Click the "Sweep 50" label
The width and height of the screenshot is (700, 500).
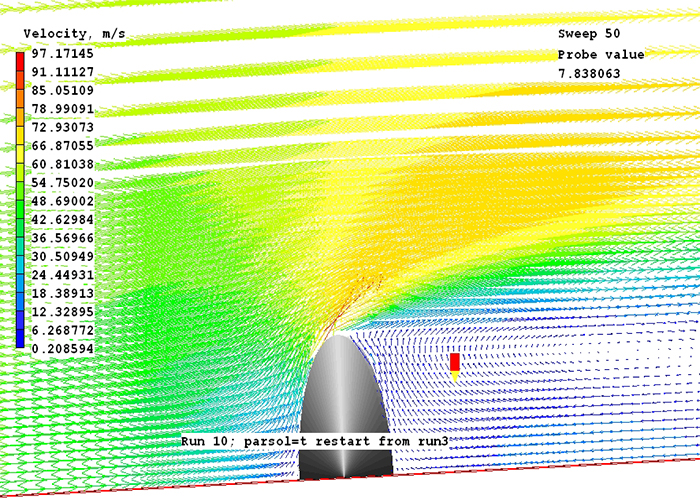click(x=591, y=34)
